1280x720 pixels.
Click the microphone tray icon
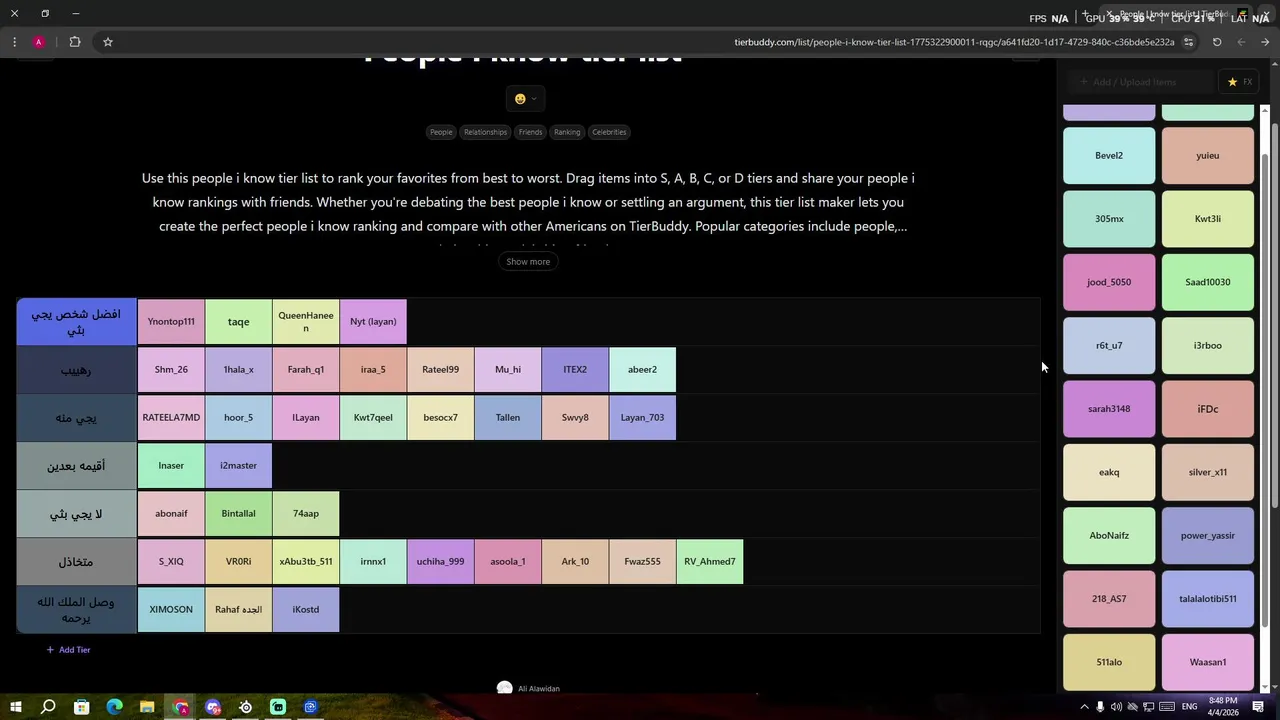coord(1100,707)
